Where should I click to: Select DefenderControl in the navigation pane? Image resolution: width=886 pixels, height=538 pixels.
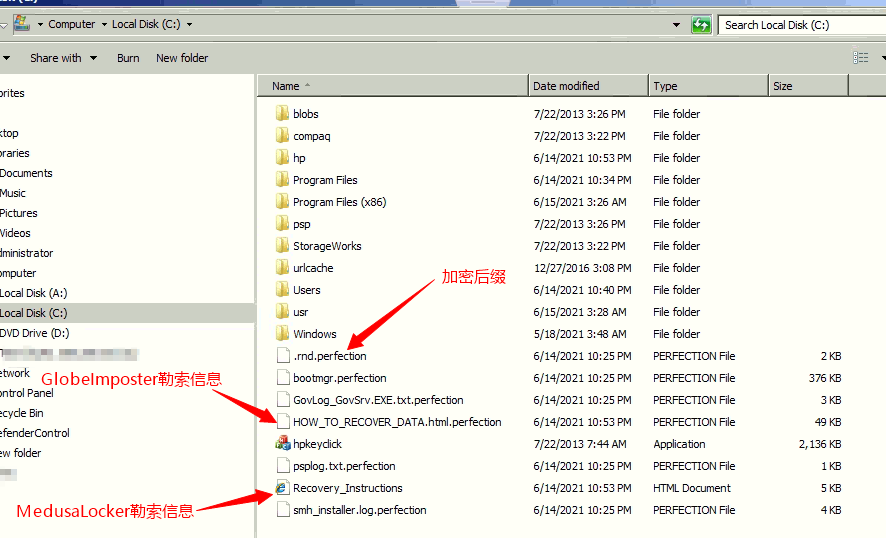click(34, 433)
